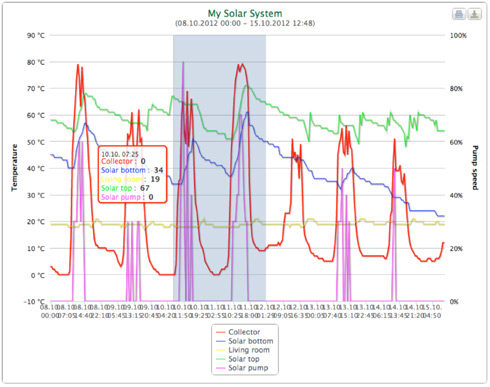Screen dimensions: 490x387
Task: Click the 50 °C axis label
Action: (x=36, y=142)
